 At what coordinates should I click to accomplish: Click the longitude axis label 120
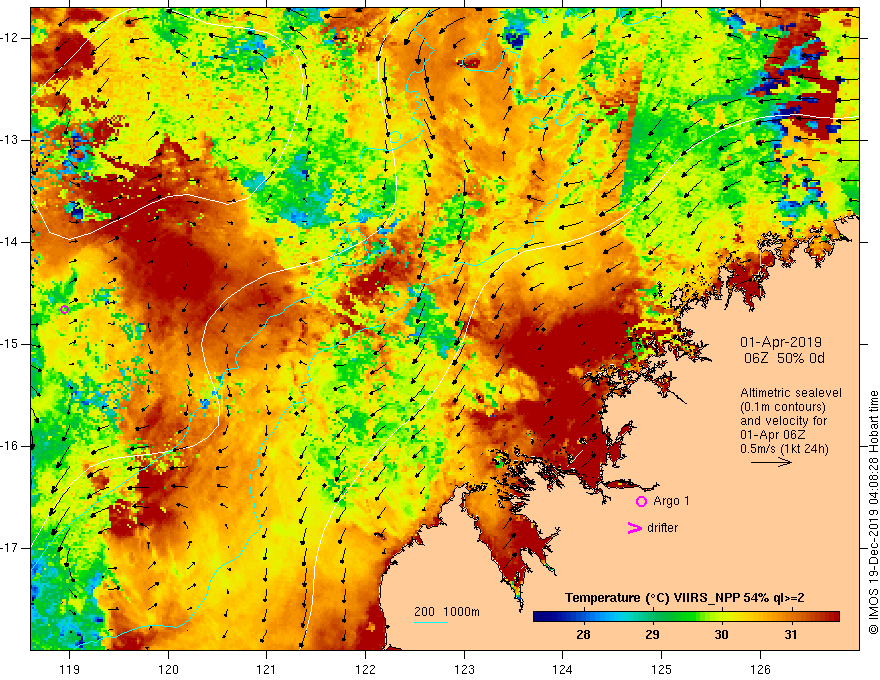pyautogui.click(x=168, y=669)
